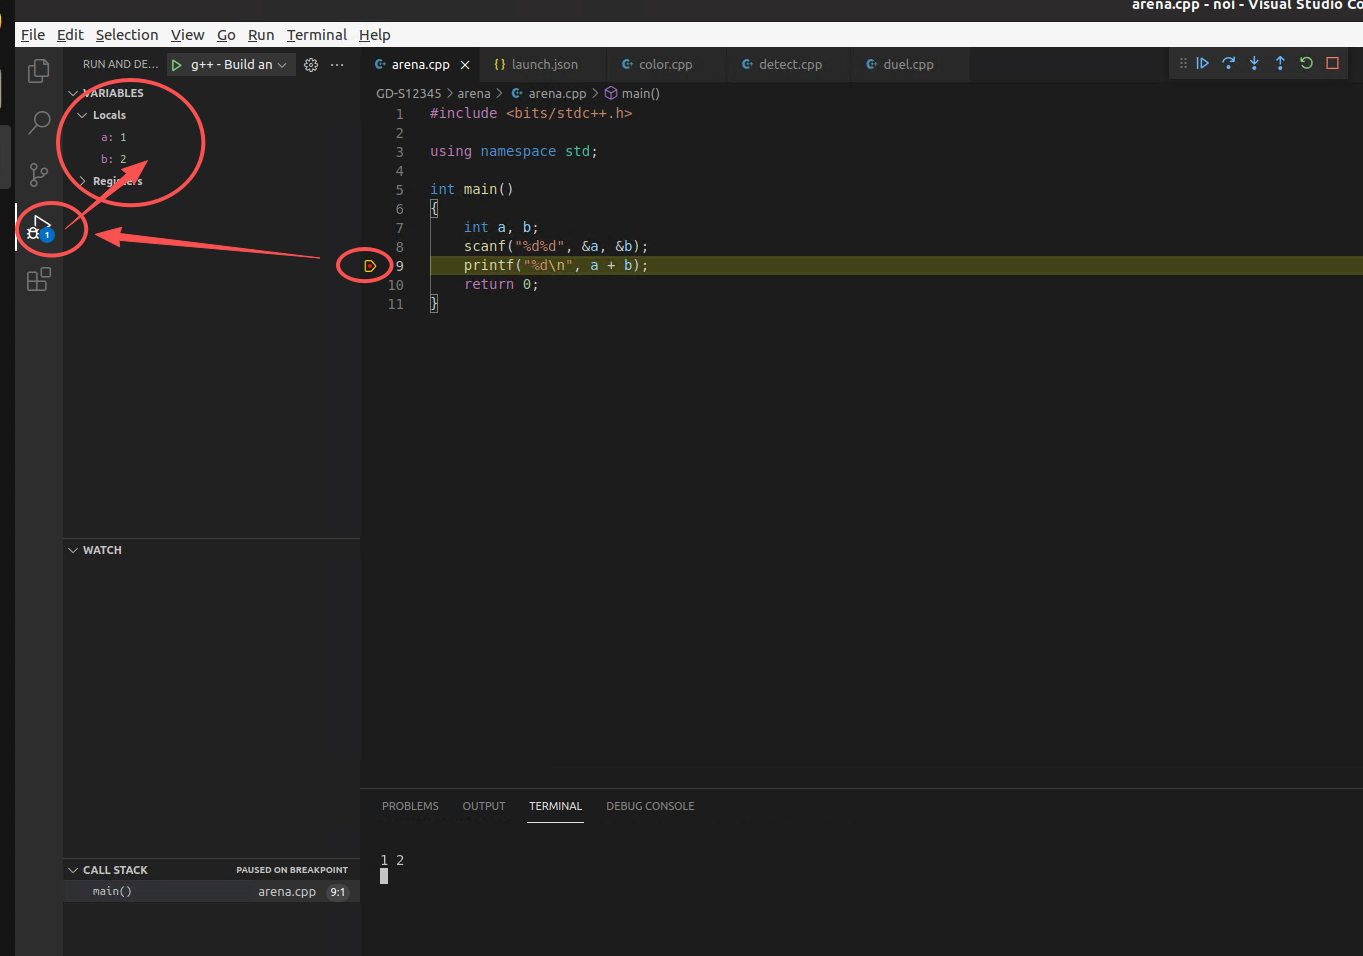The image size is (1363, 956).
Task: Open launch.json via the gear icon
Action: 311,65
